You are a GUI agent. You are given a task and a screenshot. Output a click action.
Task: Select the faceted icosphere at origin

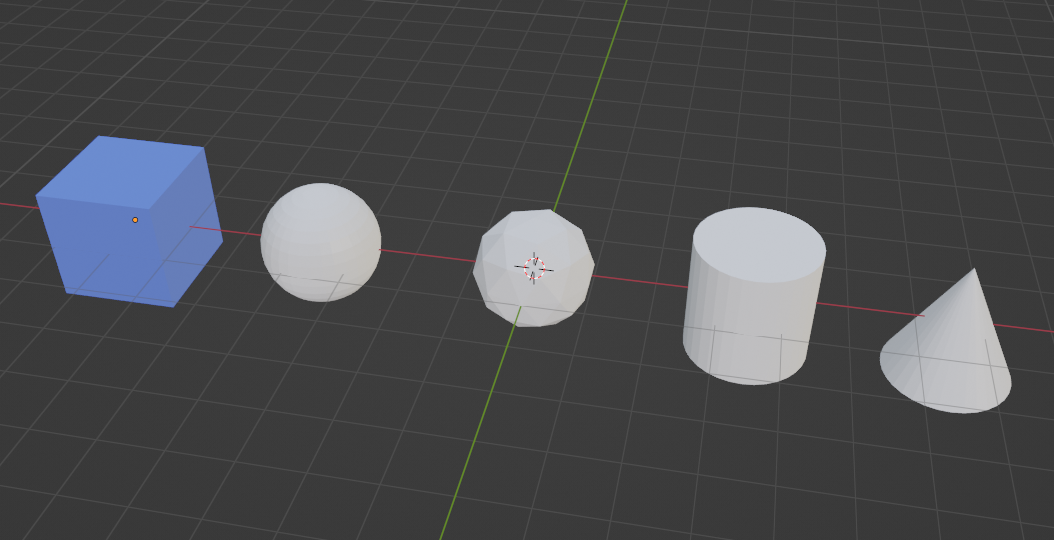coord(533,268)
